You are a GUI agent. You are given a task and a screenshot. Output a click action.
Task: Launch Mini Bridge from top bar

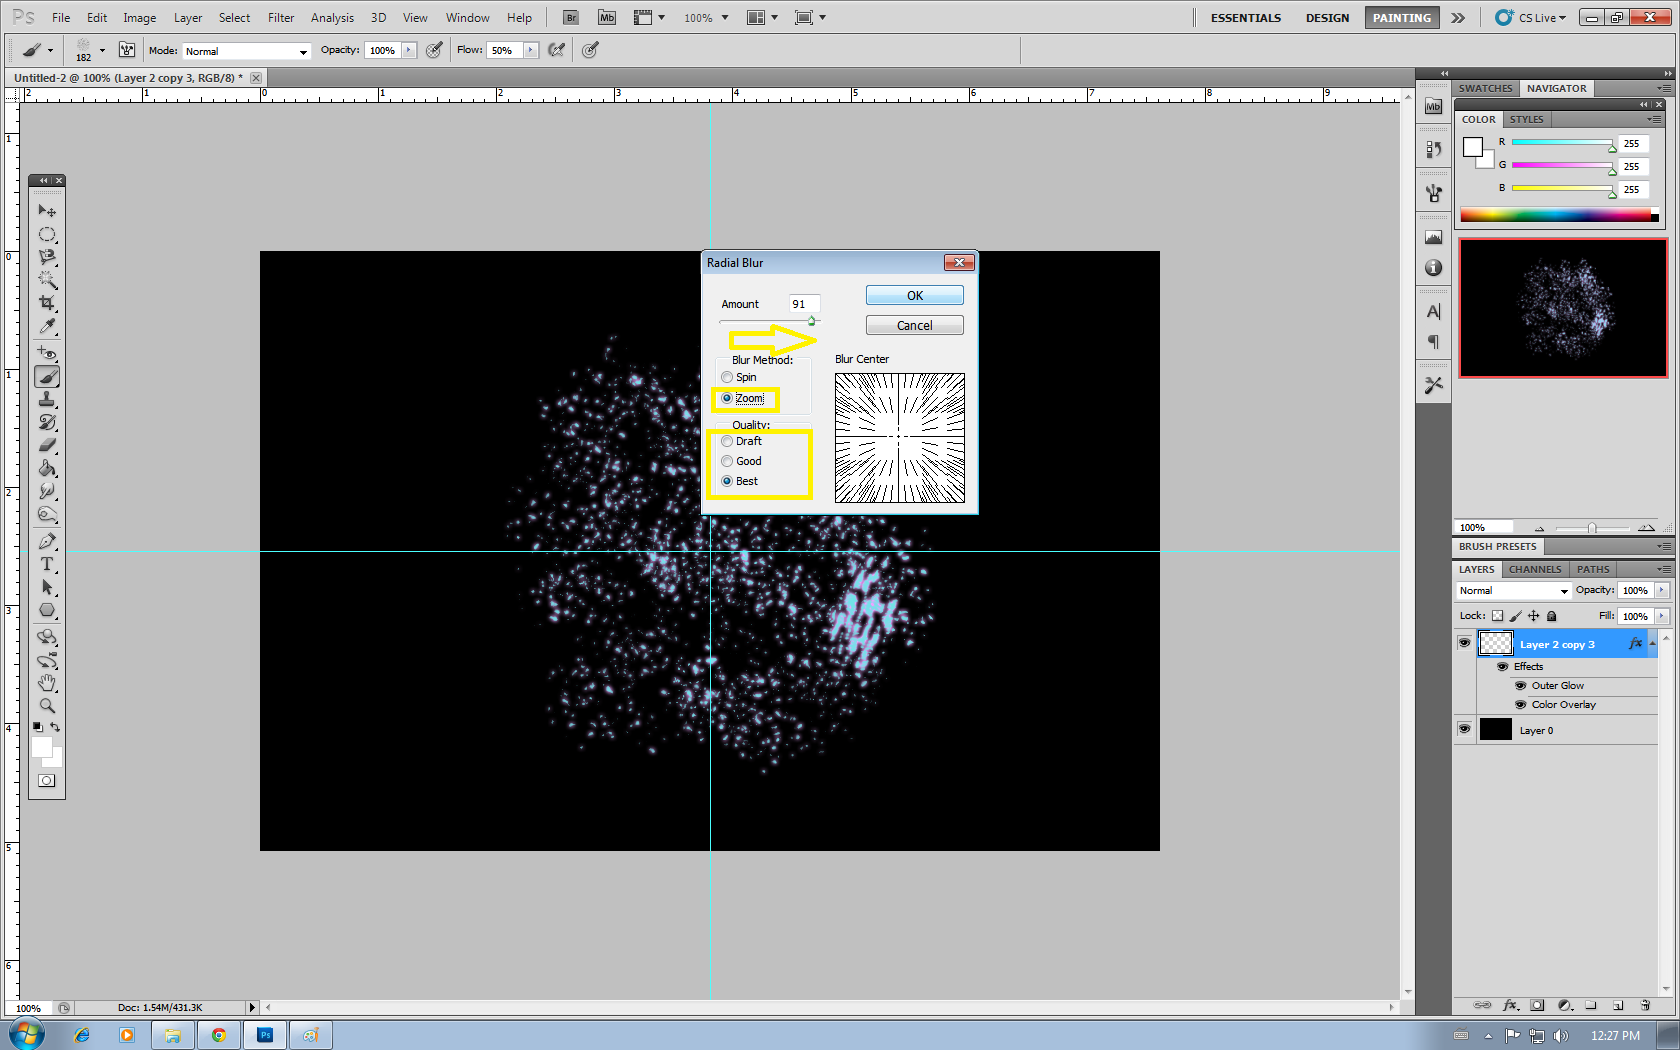(x=607, y=18)
